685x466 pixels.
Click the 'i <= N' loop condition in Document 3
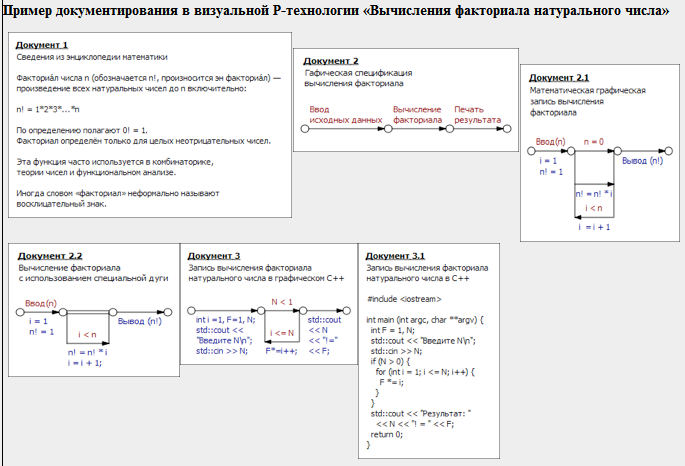(x=281, y=332)
